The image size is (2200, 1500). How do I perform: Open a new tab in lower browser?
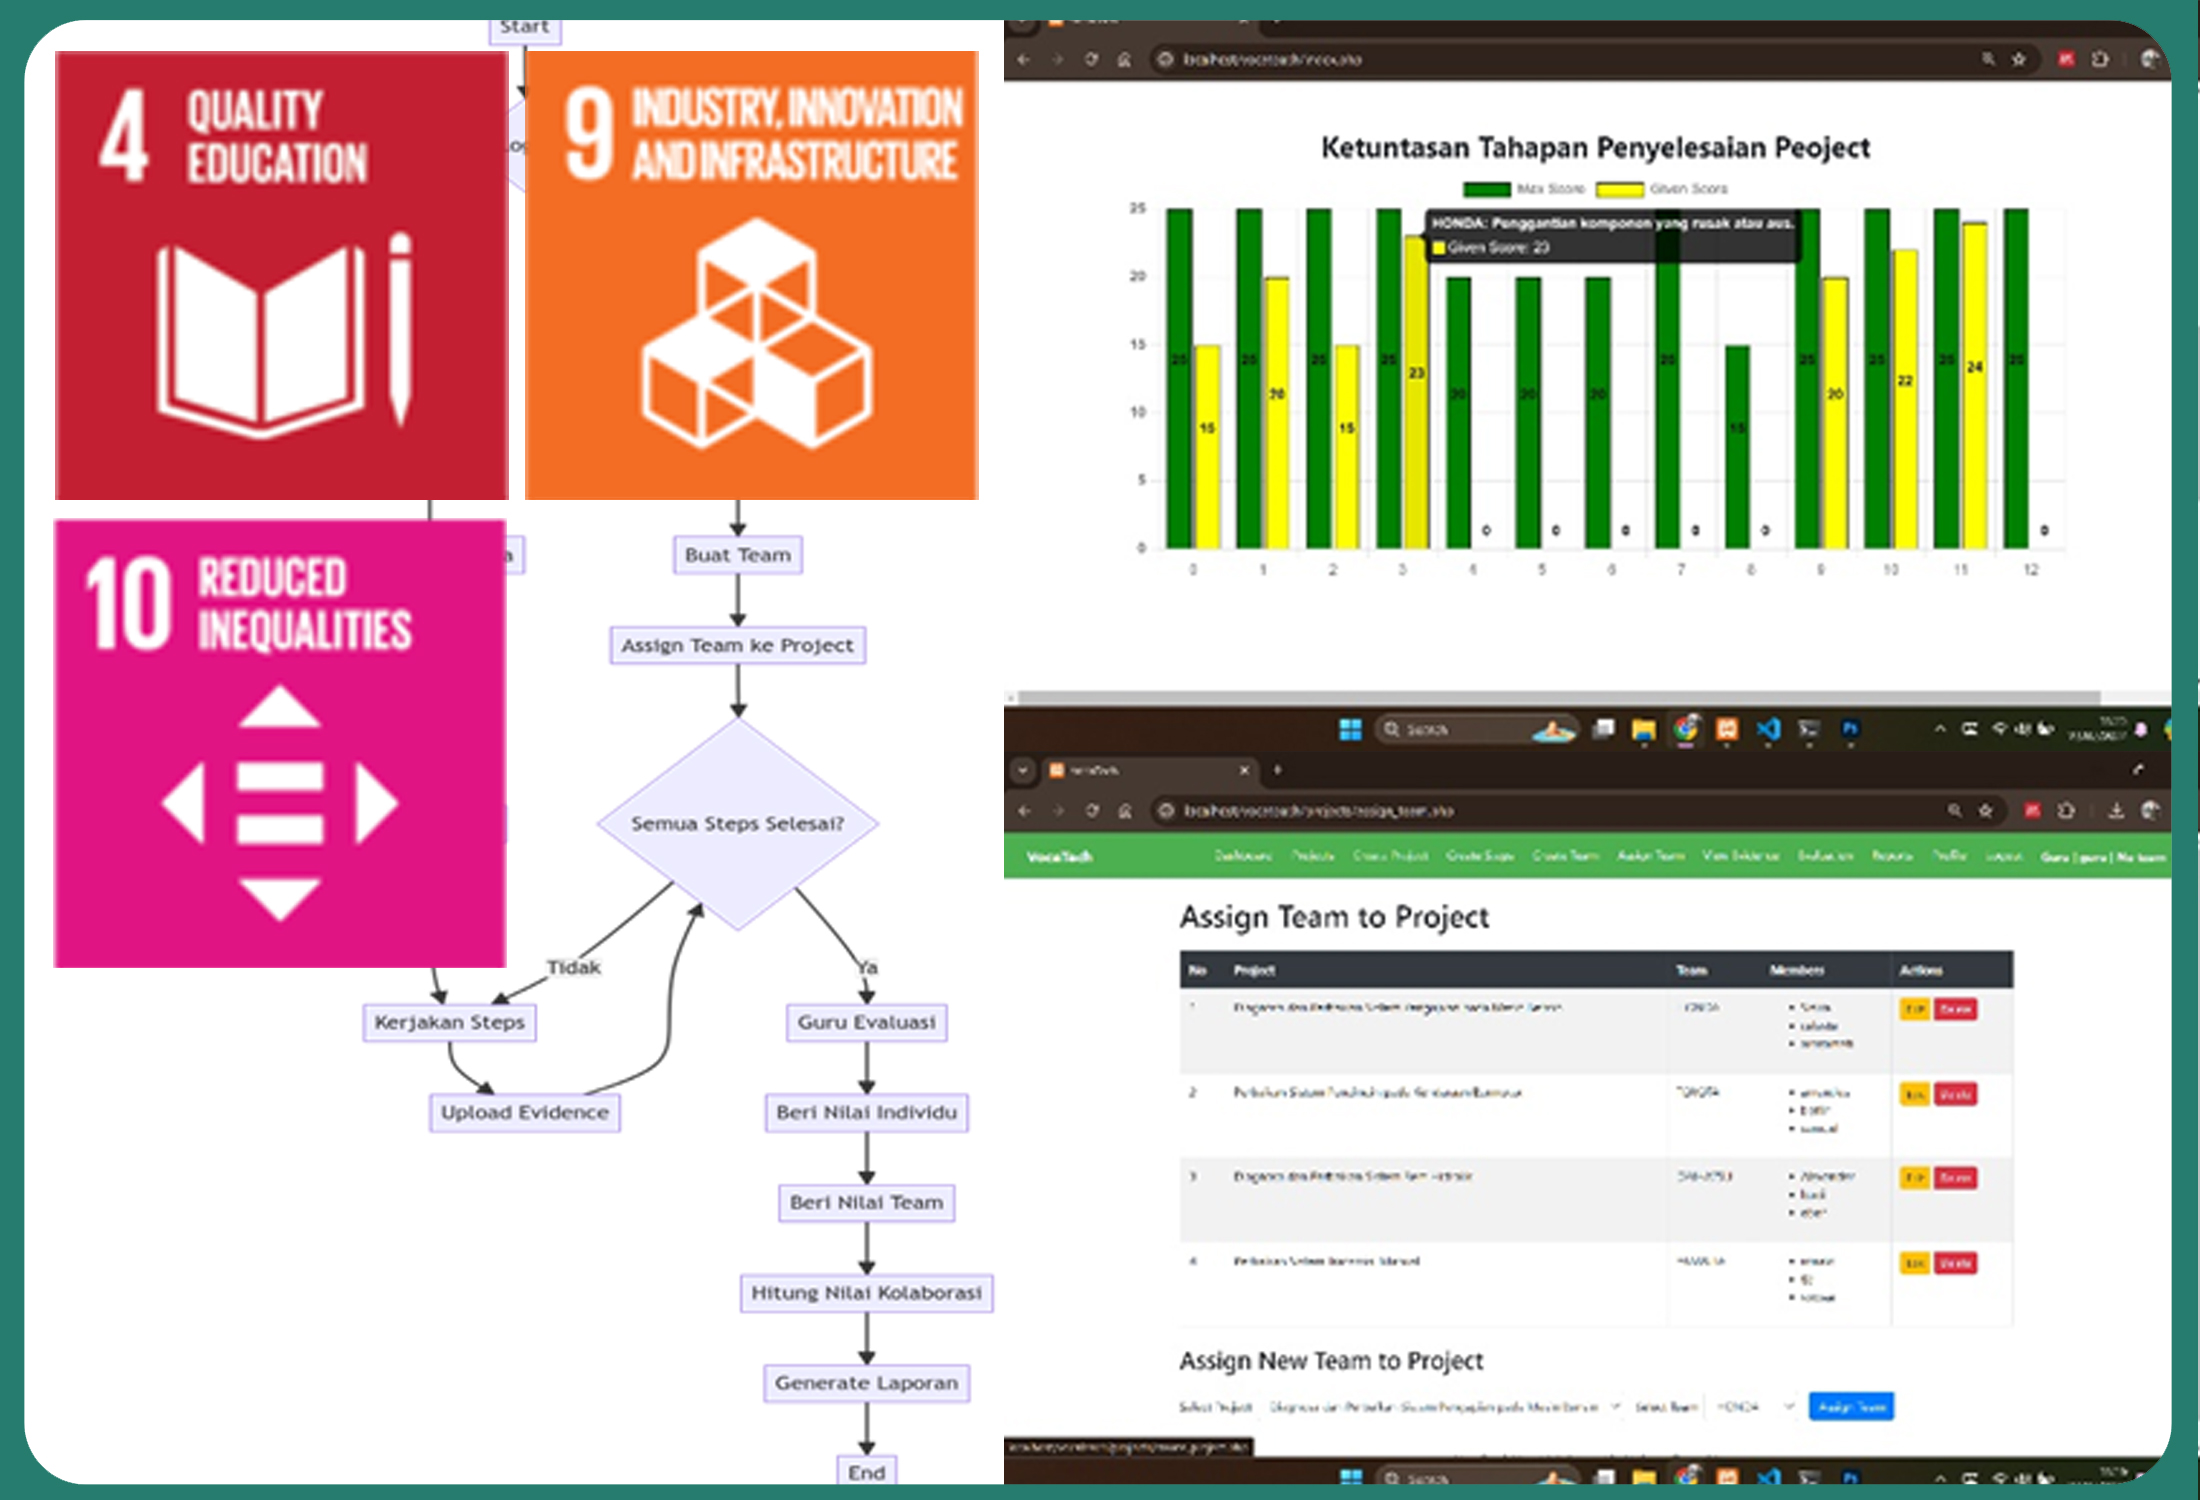[1277, 770]
